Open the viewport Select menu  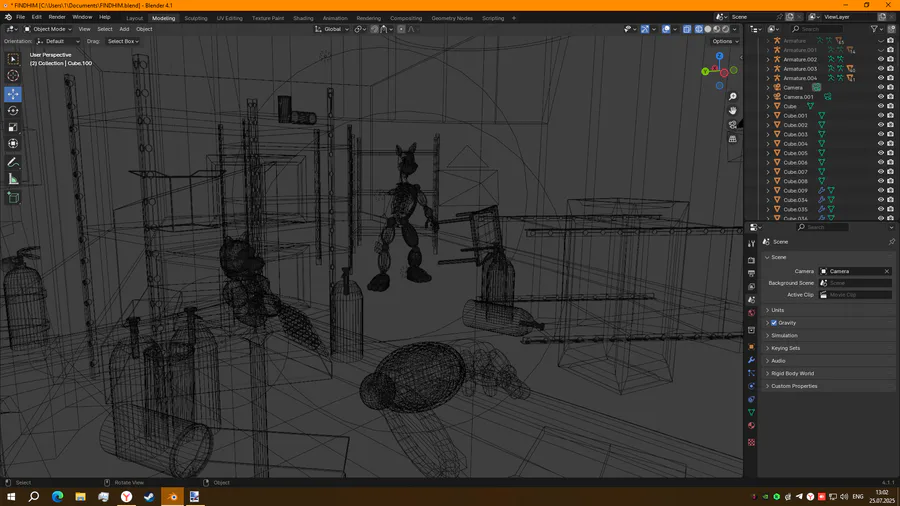[x=104, y=29]
